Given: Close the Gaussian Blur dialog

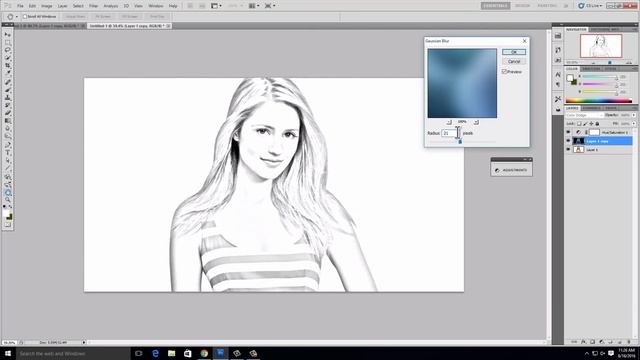Looking at the screenshot, I should pos(524,41).
